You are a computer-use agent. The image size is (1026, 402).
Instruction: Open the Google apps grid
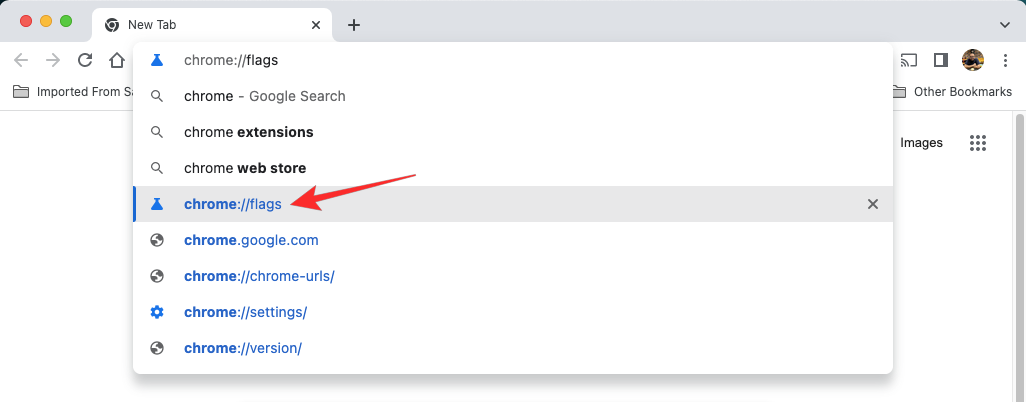point(978,143)
